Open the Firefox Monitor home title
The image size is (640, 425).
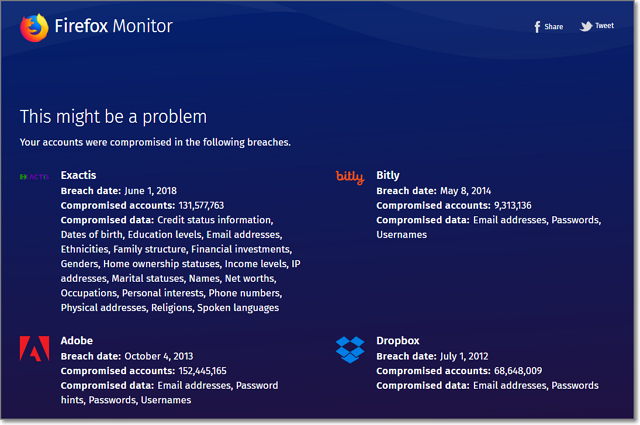tap(114, 27)
